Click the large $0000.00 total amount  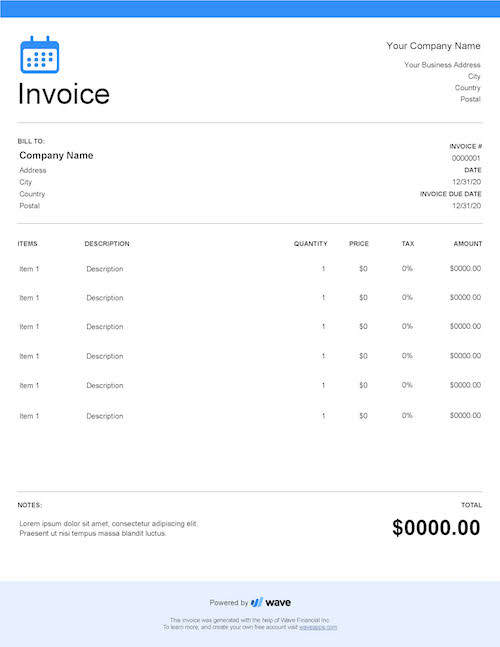point(436,528)
